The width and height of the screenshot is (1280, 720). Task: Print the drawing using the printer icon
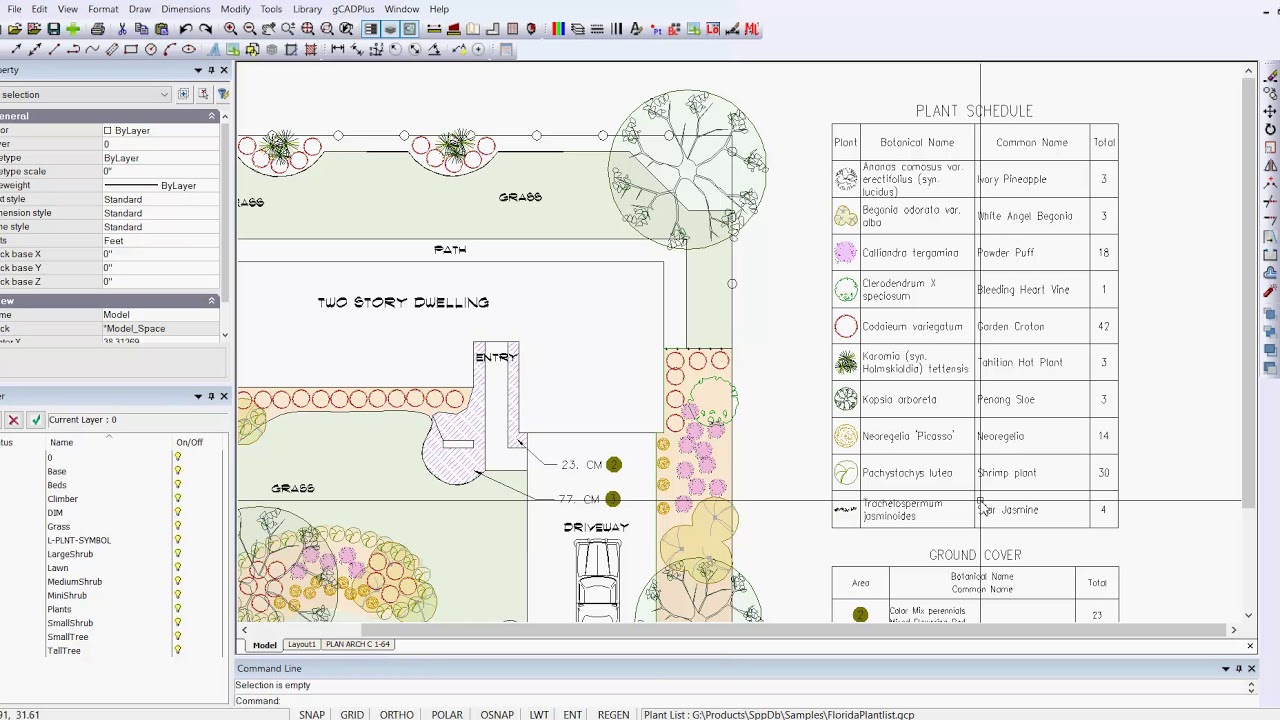[98, 29]
